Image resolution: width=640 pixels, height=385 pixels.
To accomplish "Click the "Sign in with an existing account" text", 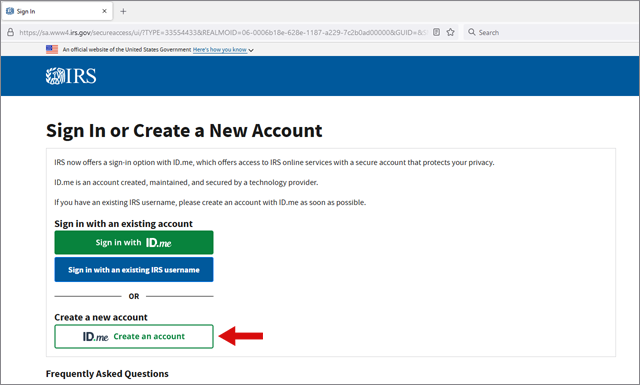I will coord(123,224).
